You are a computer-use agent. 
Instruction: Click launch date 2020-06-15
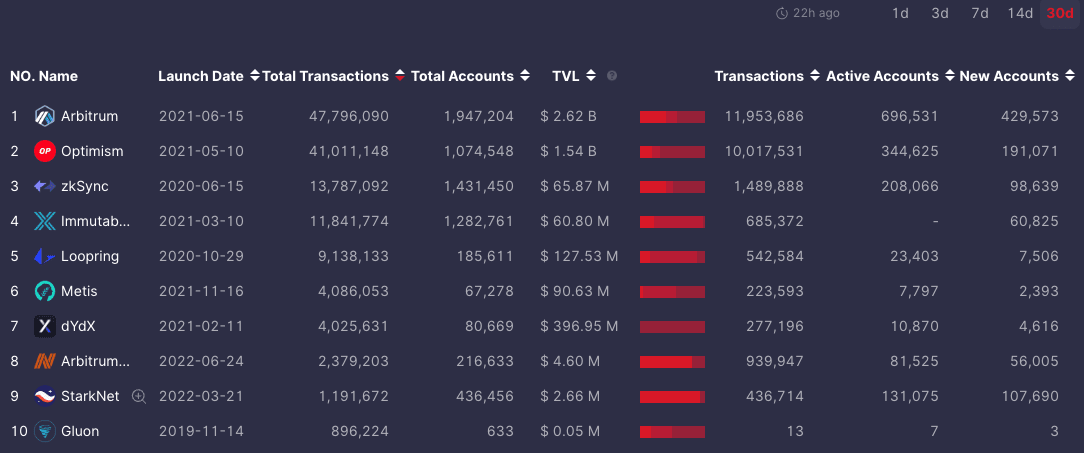pos(201,186)
